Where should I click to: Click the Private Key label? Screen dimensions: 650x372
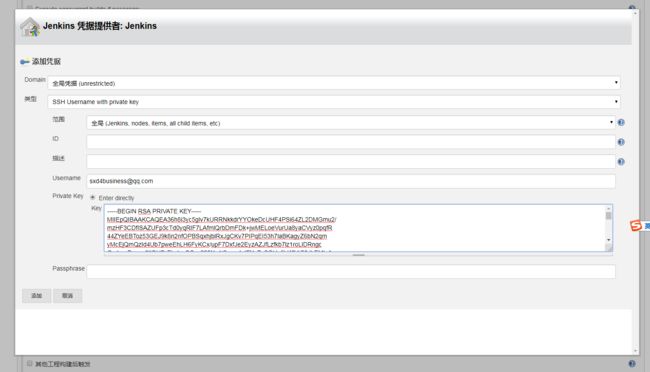point(68,196)
